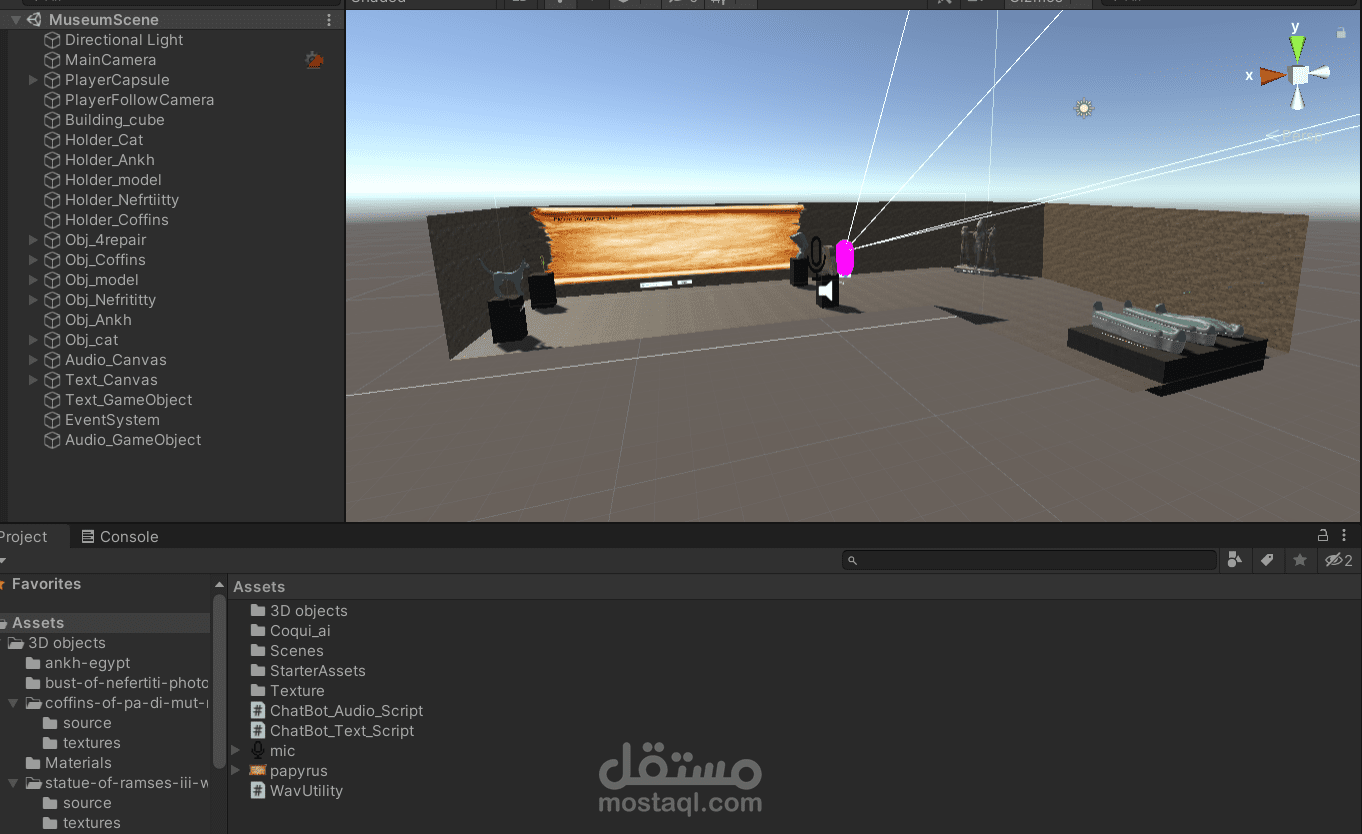The image size is (1362, 834).
Task: Expand the mic asset sub-items
Action: point(236,750)
